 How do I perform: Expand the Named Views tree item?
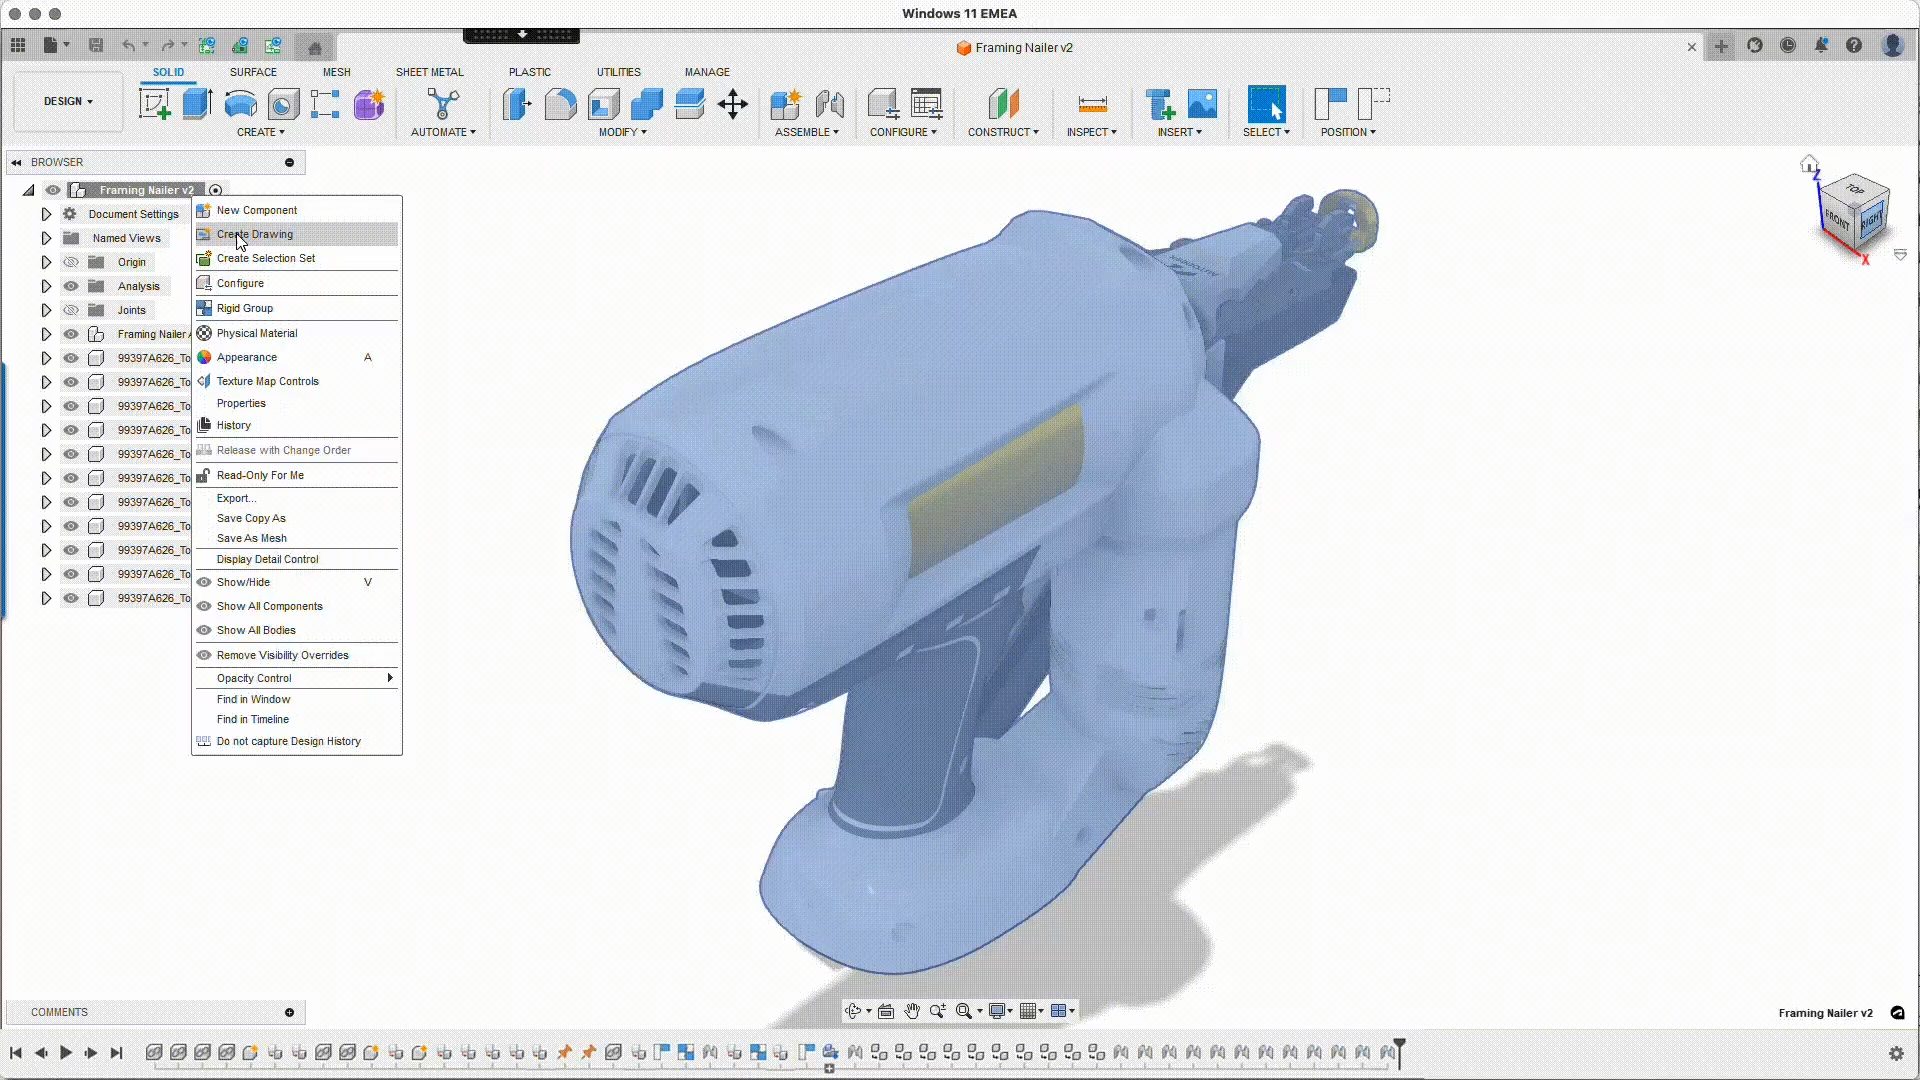[x=45, y=238]
